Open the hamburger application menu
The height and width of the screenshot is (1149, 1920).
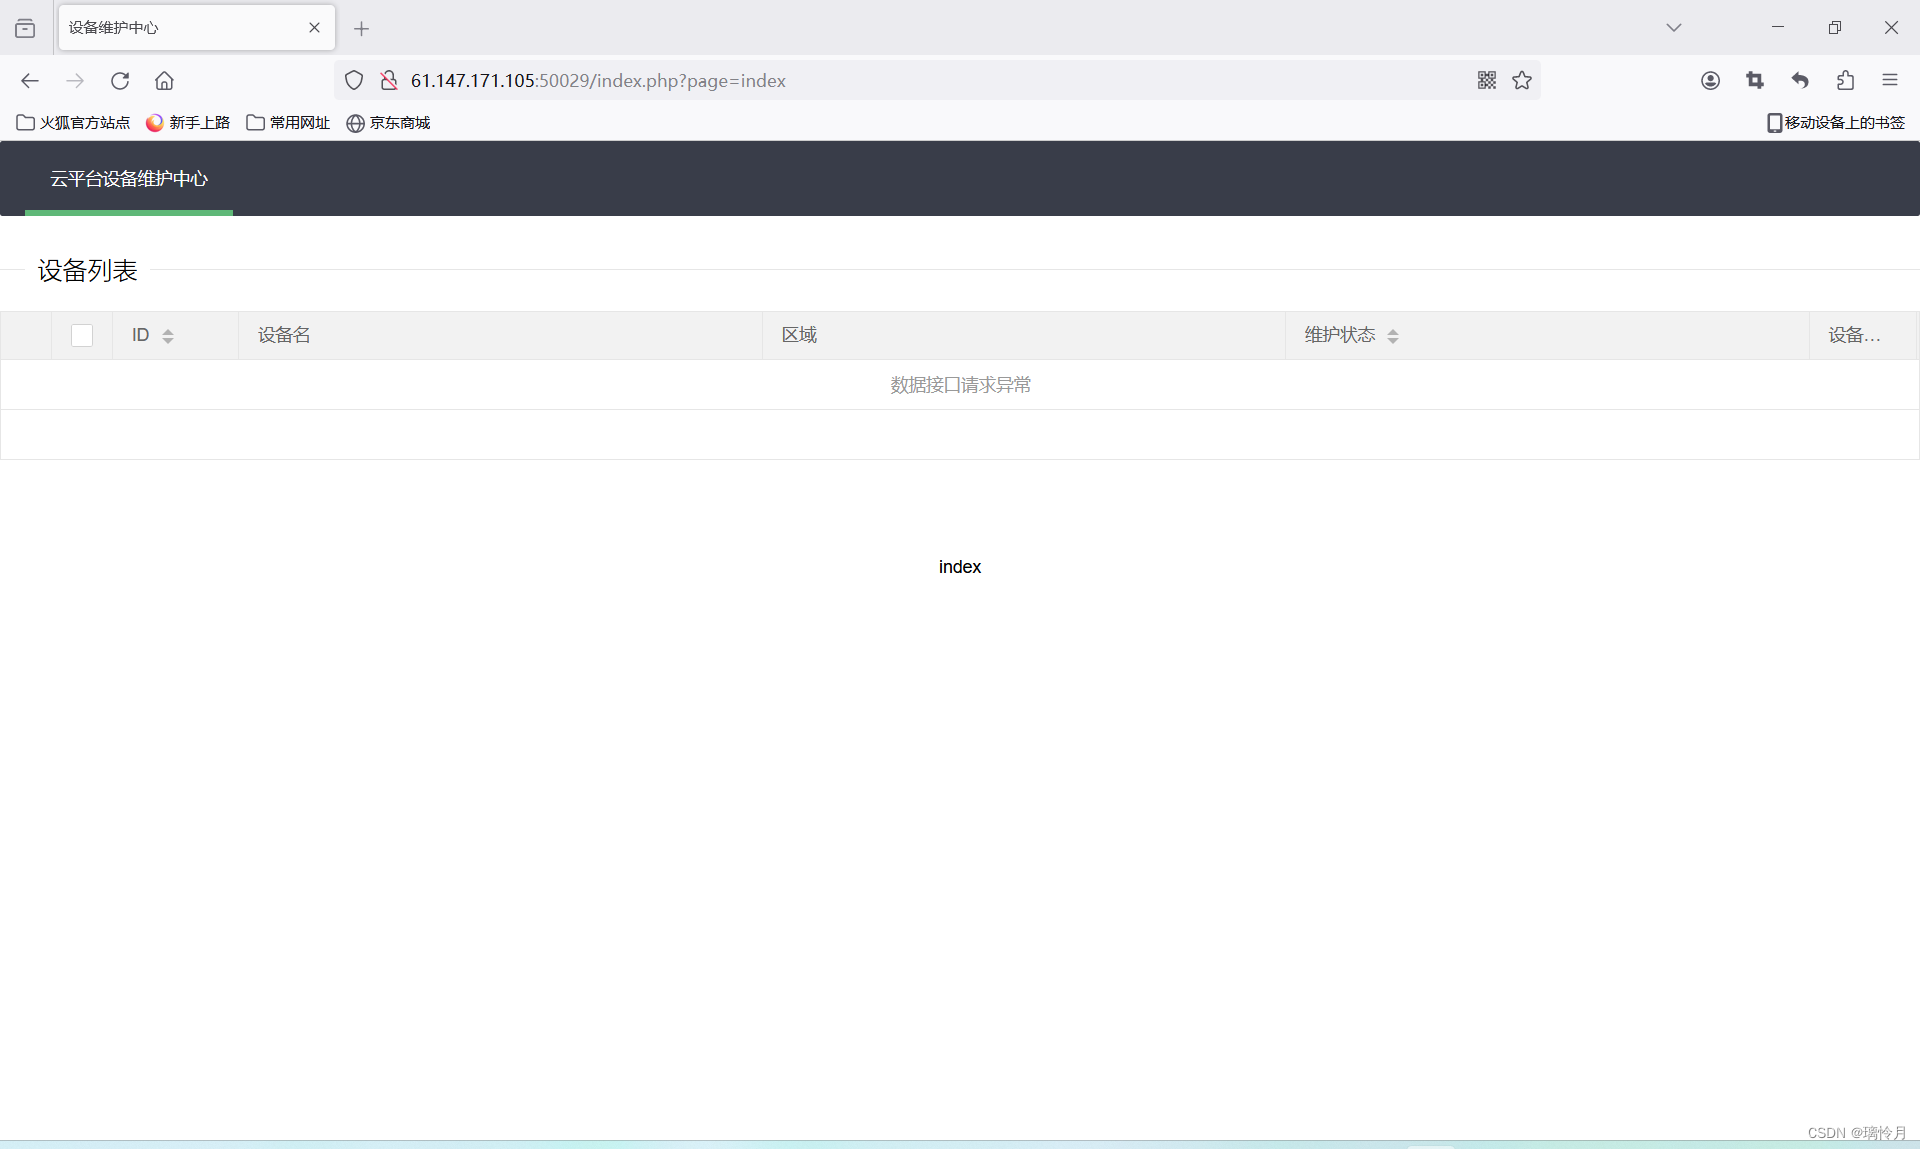click(x=1890, y=81)
